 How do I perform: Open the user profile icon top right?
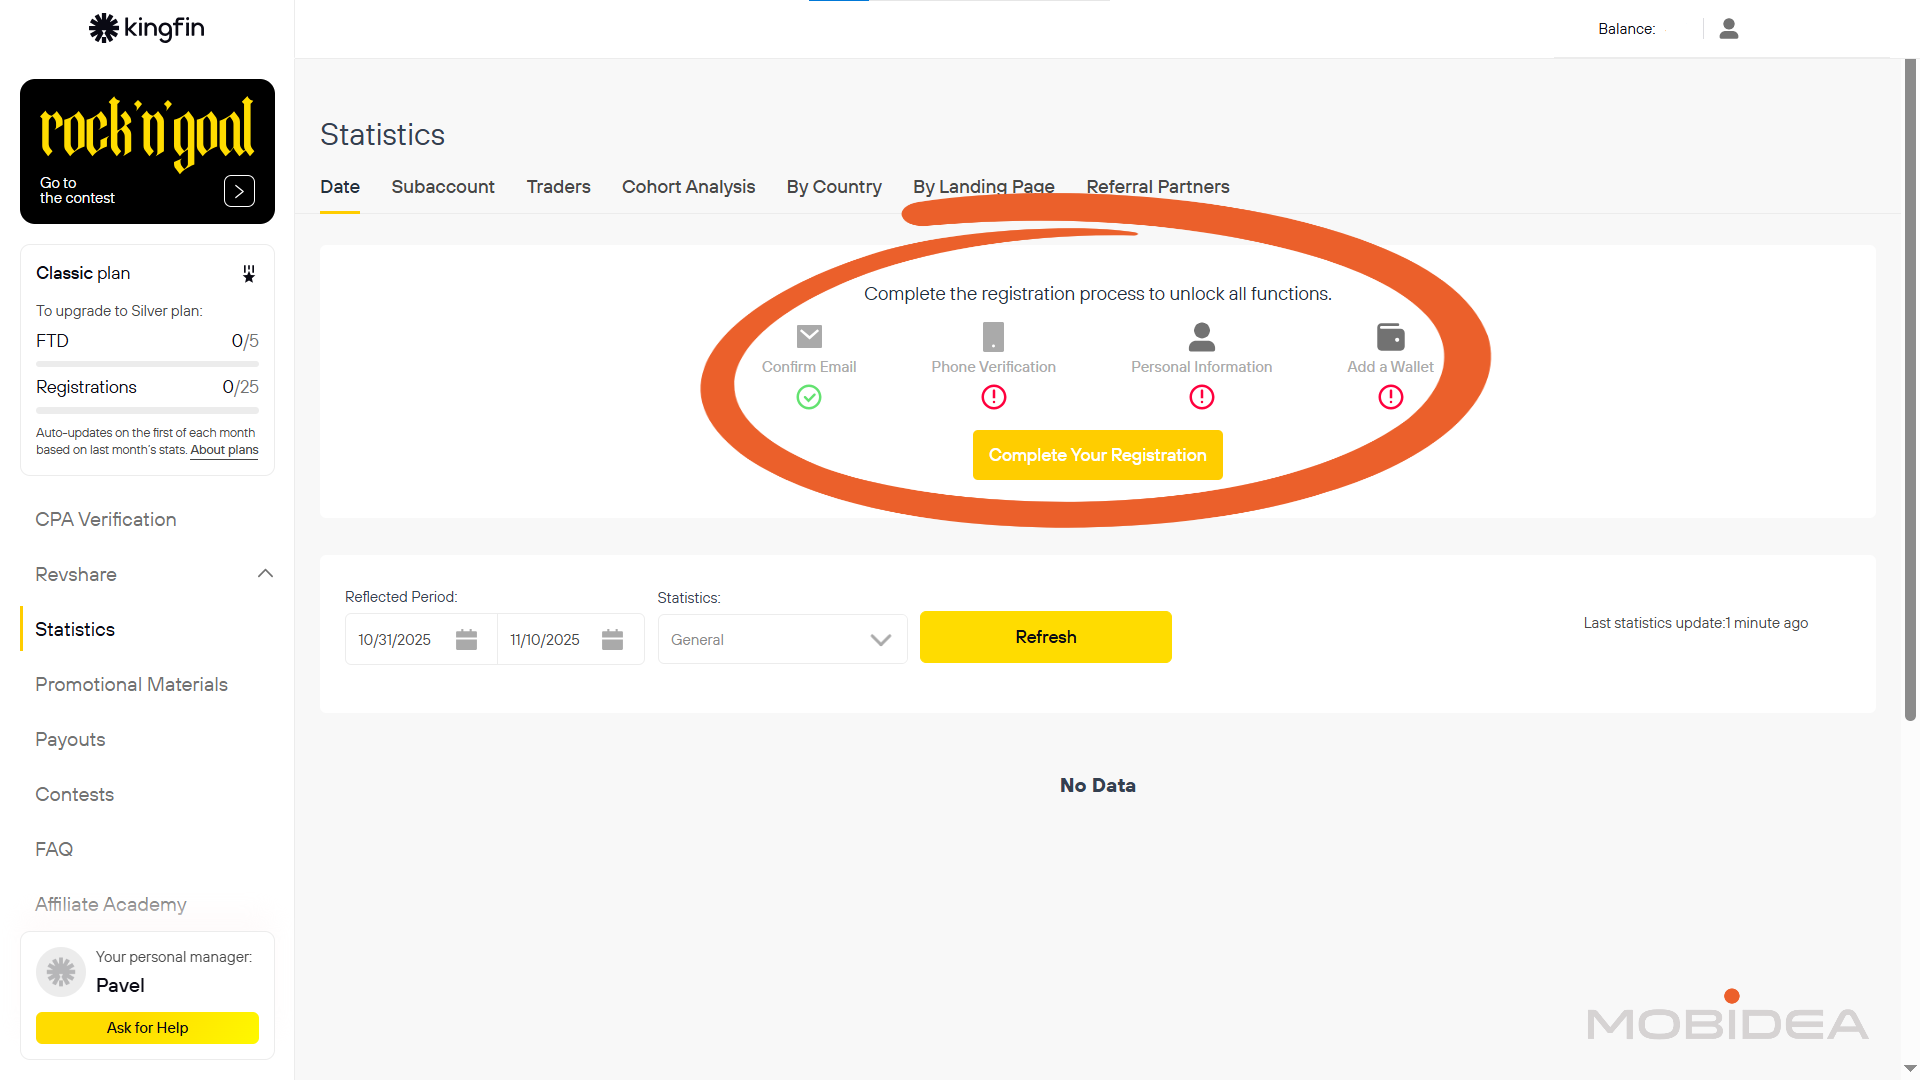[1727, 28]
